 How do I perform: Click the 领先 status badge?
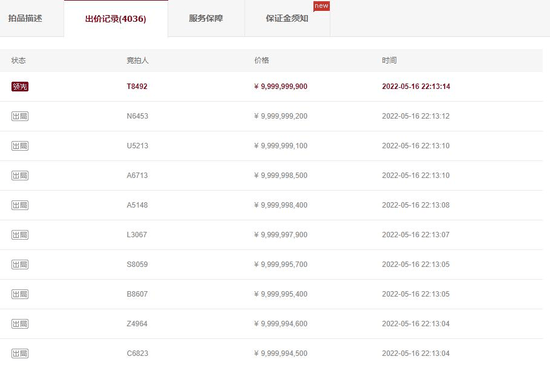20,87
